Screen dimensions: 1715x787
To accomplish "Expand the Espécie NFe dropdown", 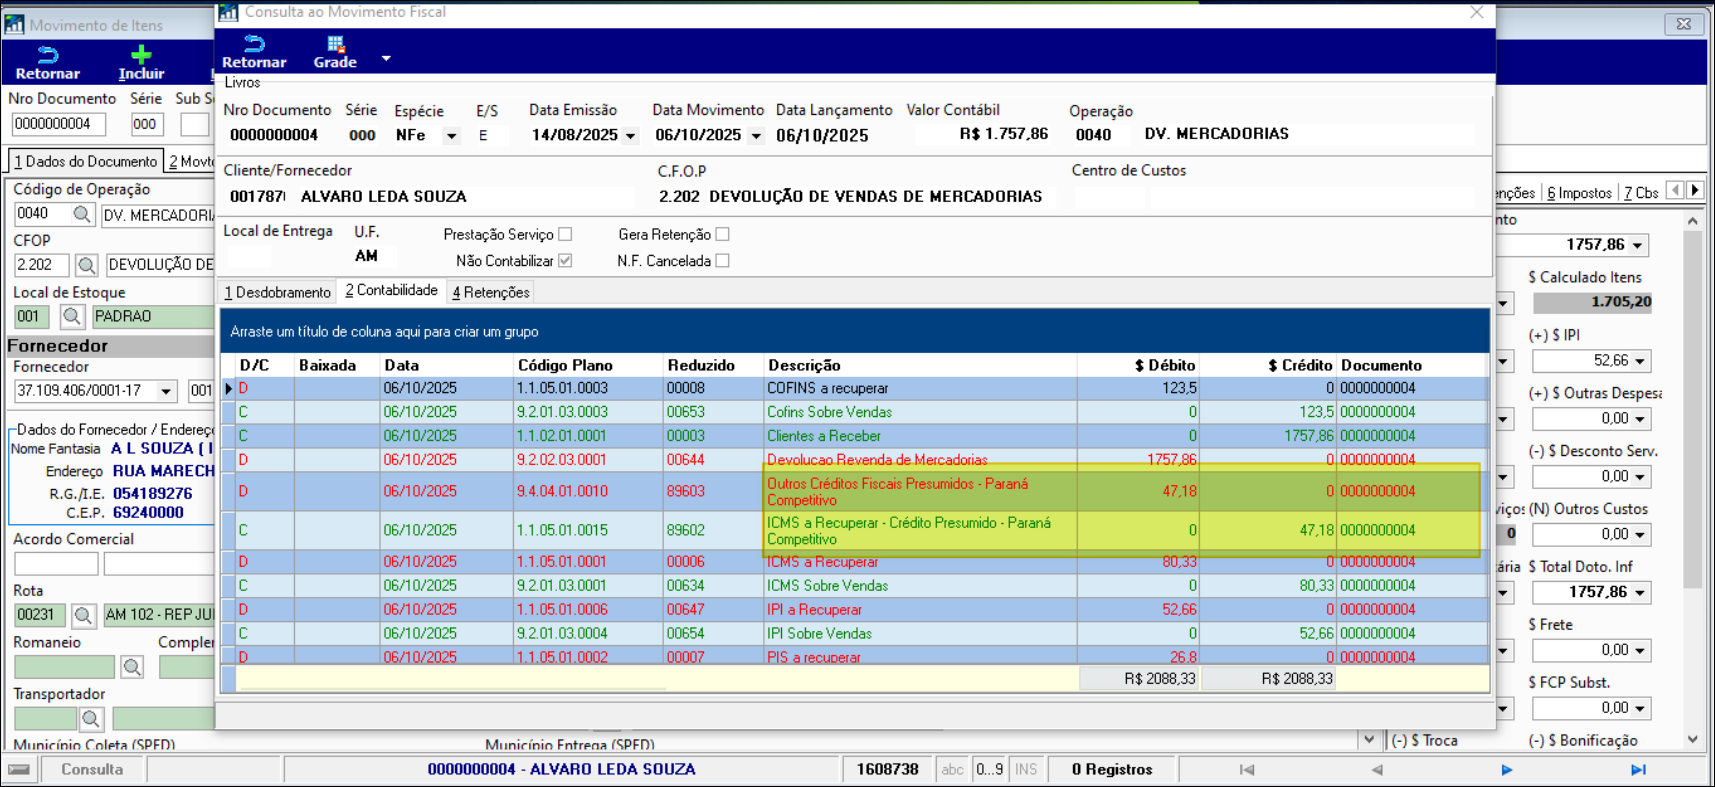I will [x=451, y=136].
